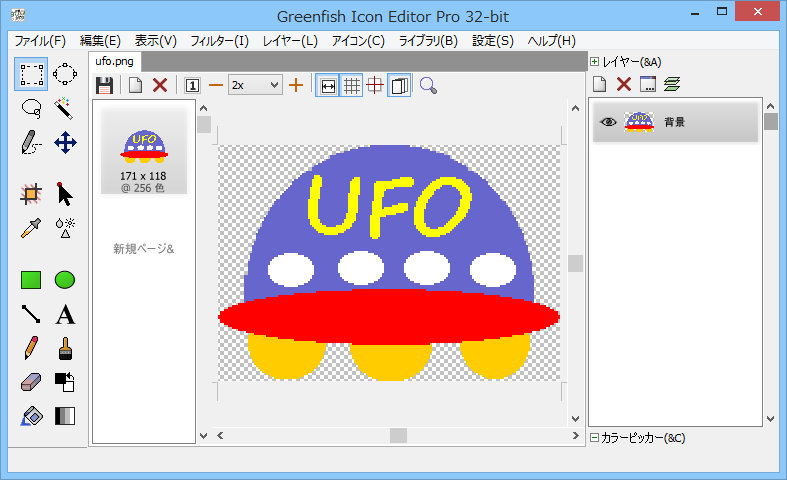The width and height of the screenshot is (787, 480).
Task: Select the Pencil tool
Action: coord(31,348)
